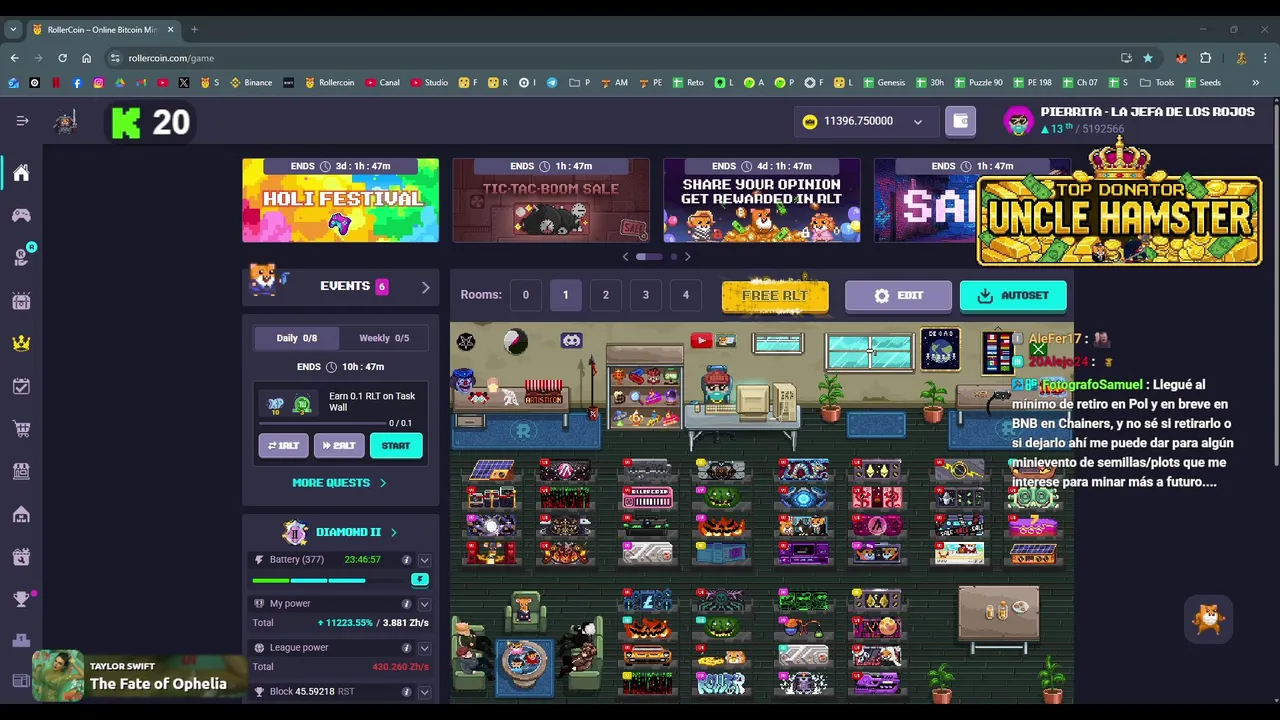
Task: Select room 3
Action: click(x=645, y=295)
